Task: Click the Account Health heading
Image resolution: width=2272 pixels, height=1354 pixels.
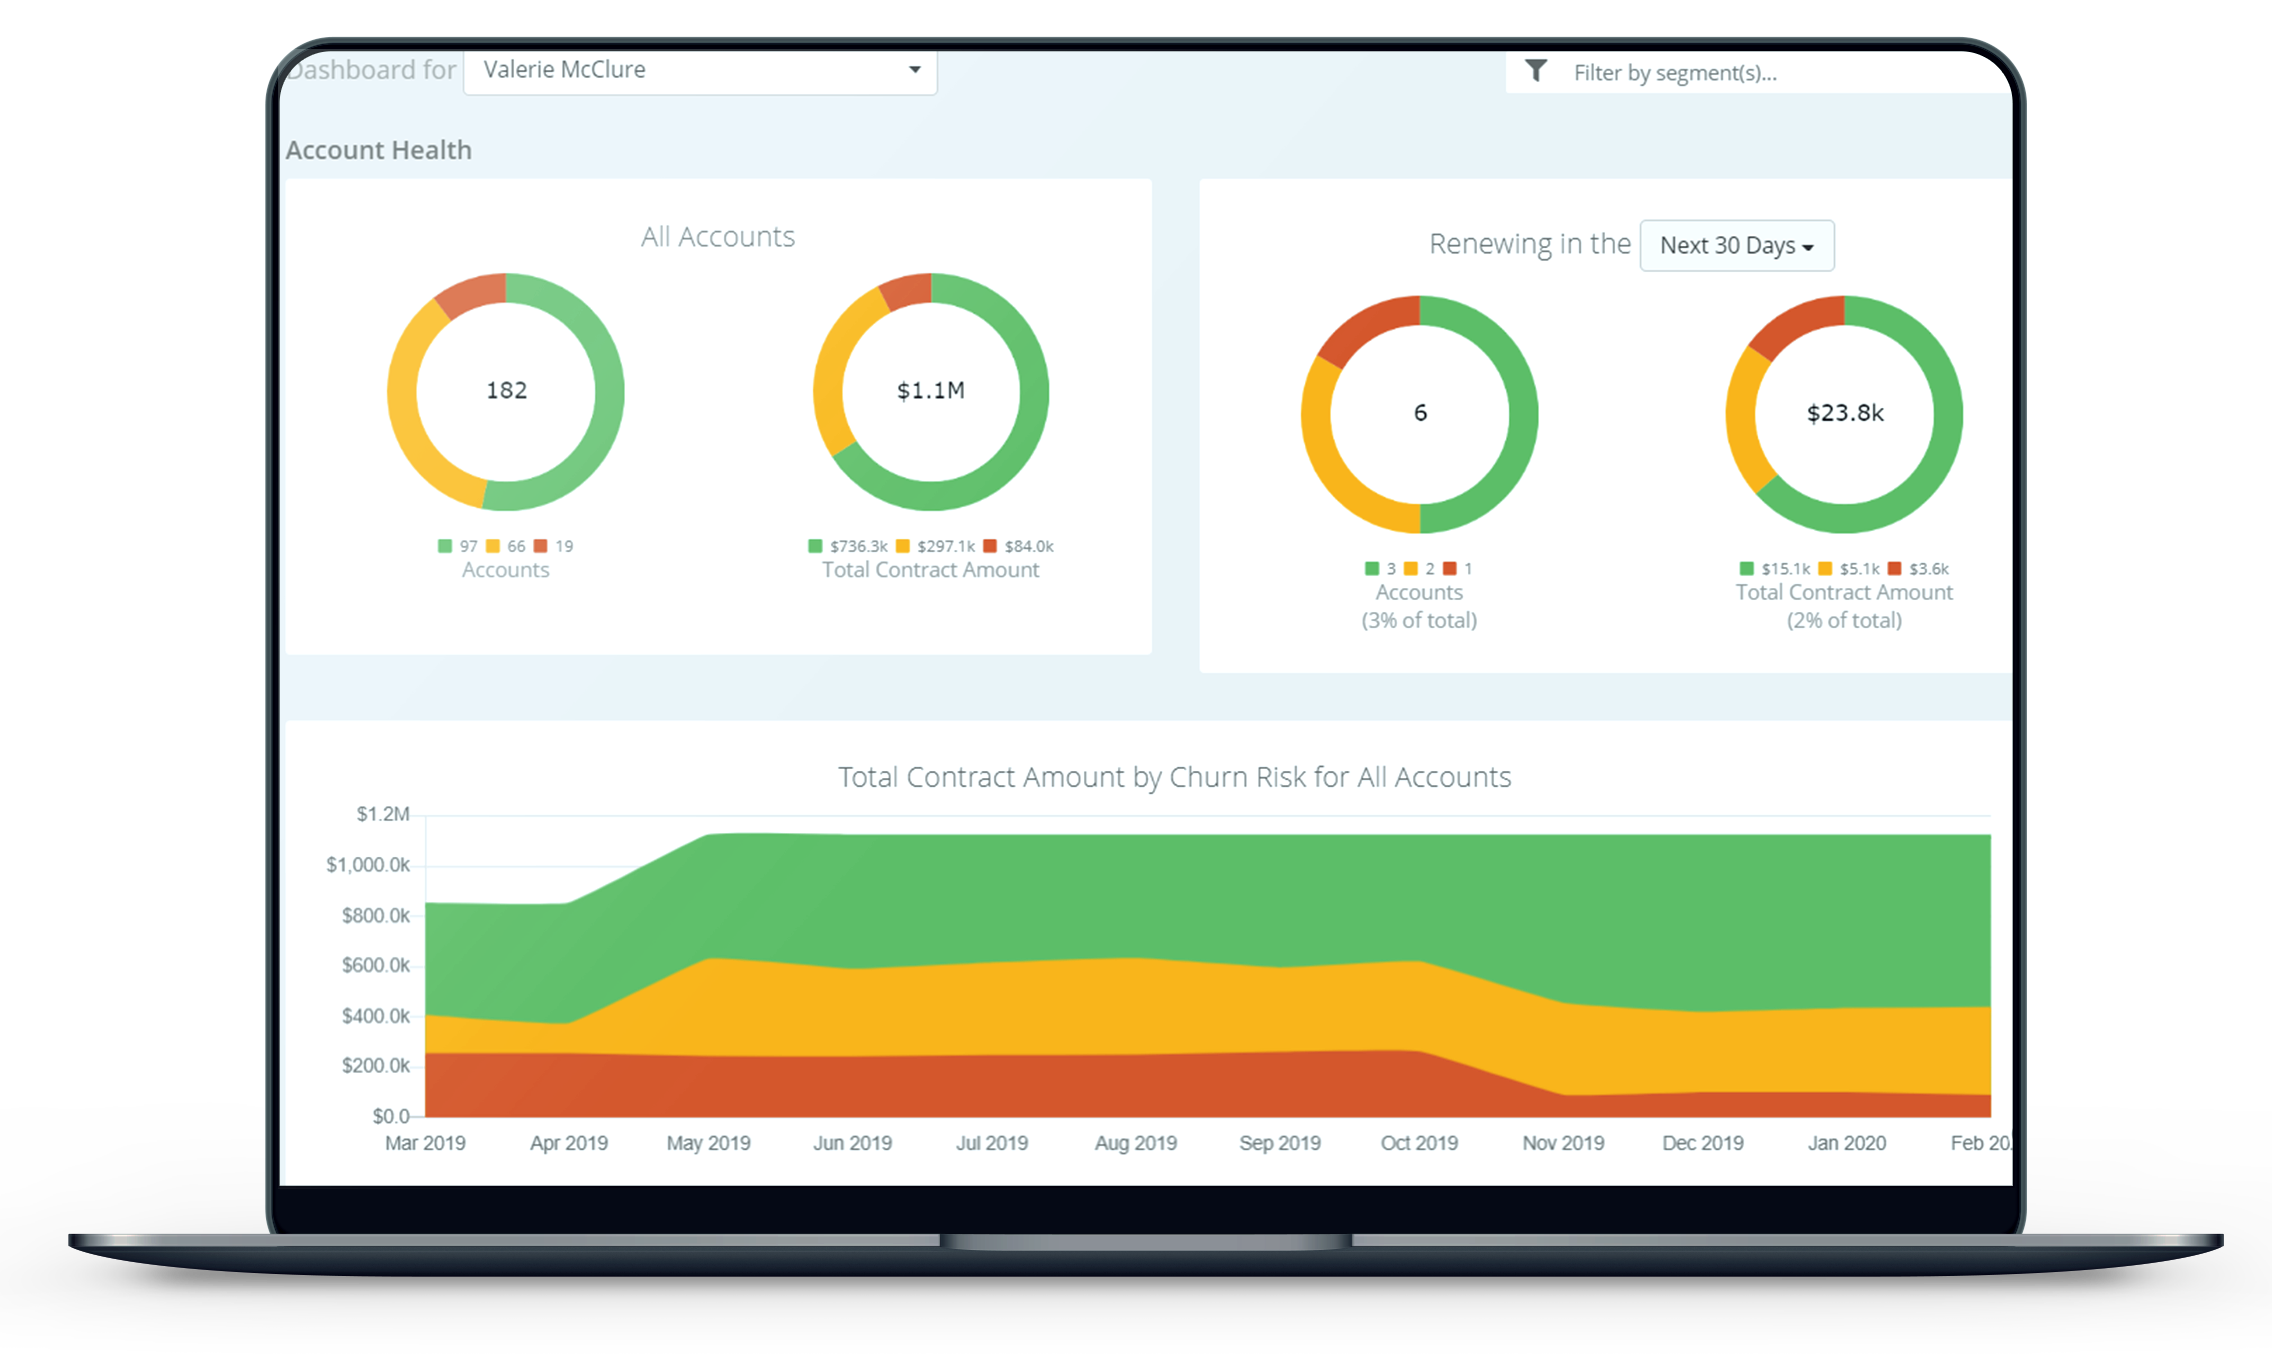Action: pyautogui.click(x=378, y=150)
